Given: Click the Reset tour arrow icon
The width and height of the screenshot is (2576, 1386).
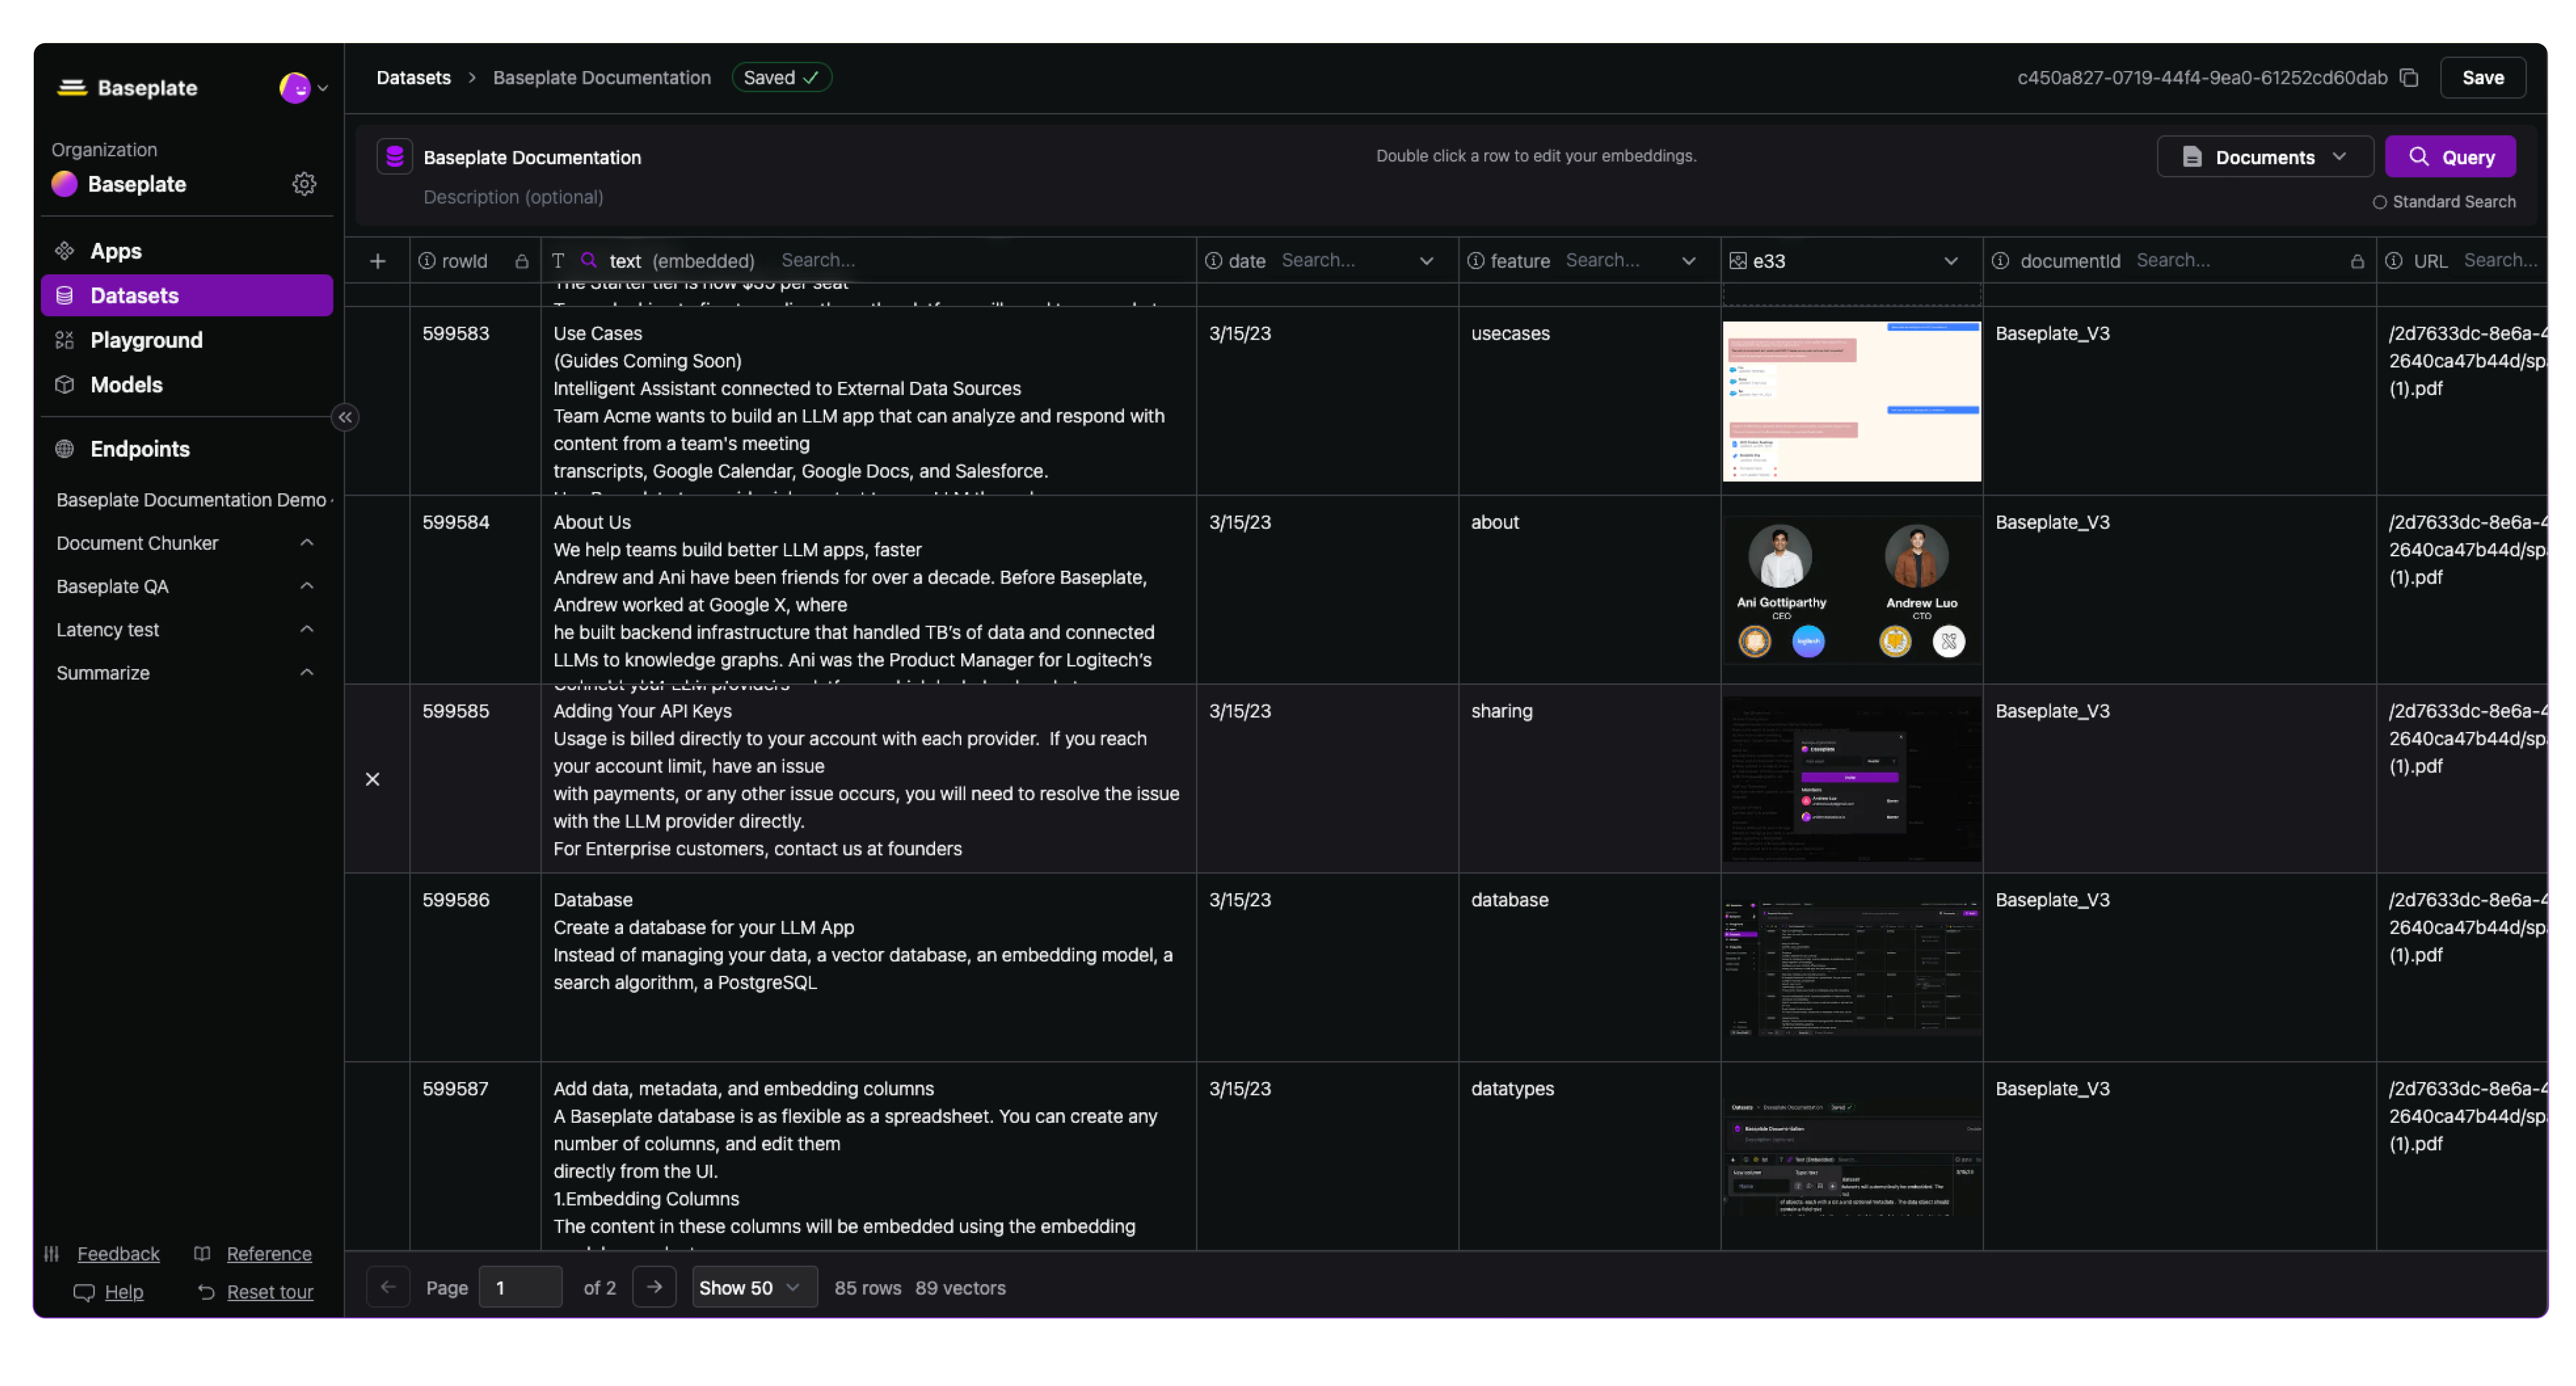Looking at the screenshot, I should [206, 1292].
